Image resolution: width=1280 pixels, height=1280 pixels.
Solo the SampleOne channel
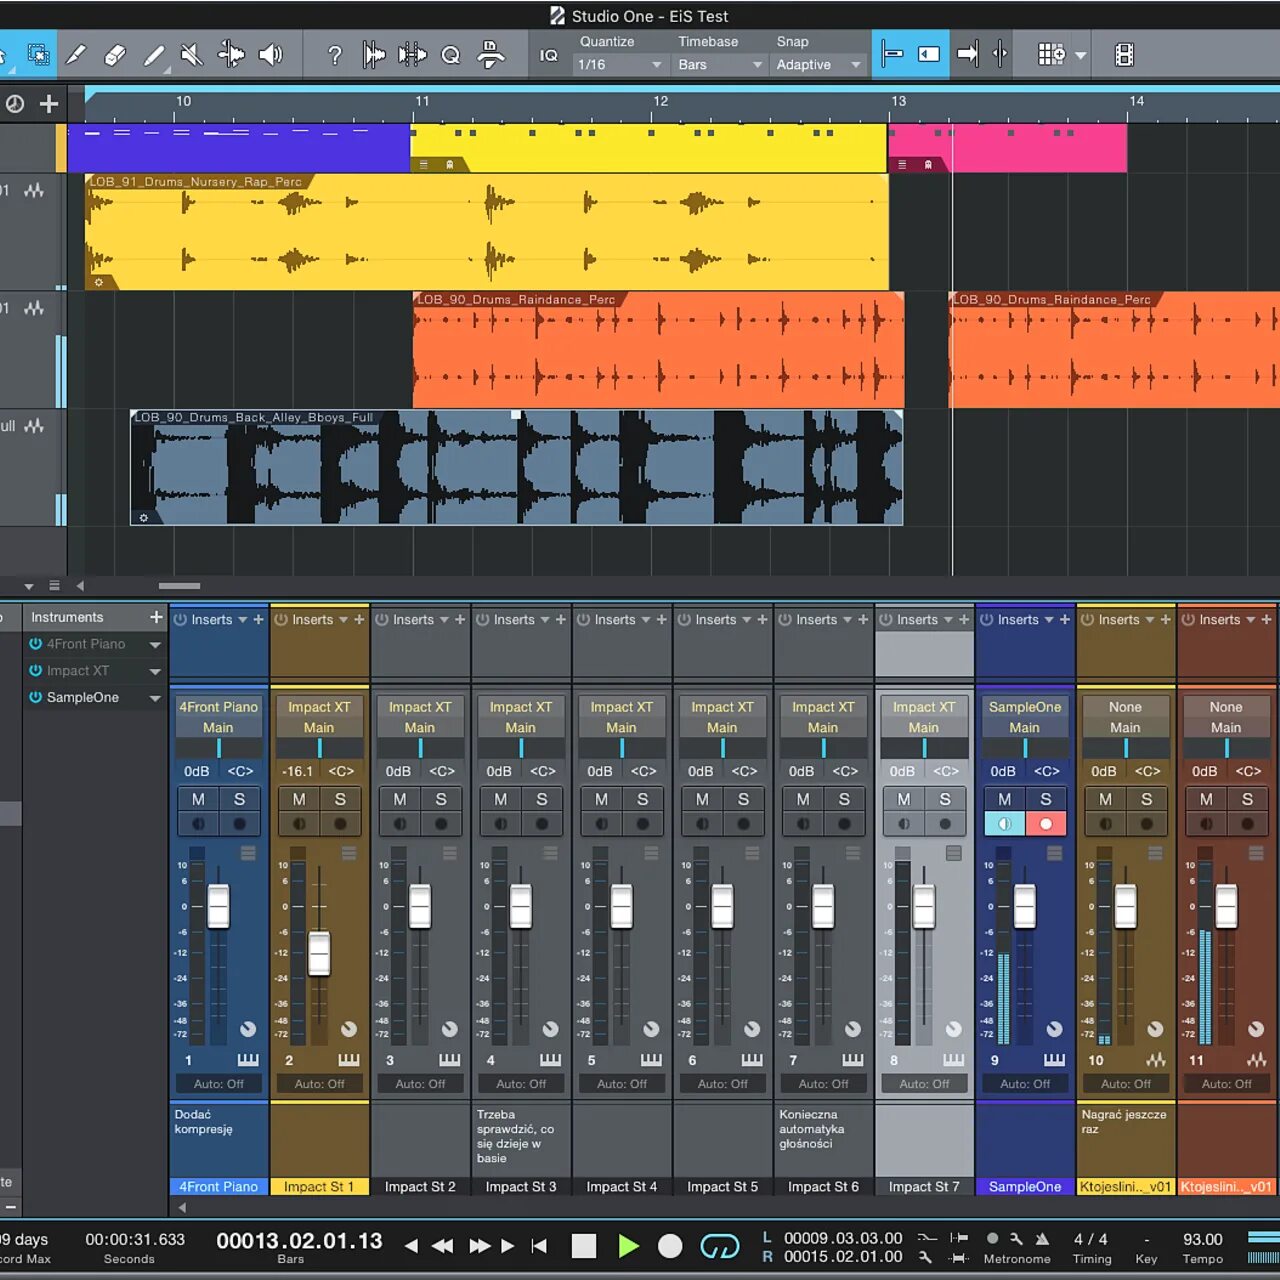[x=1046, y=799]
